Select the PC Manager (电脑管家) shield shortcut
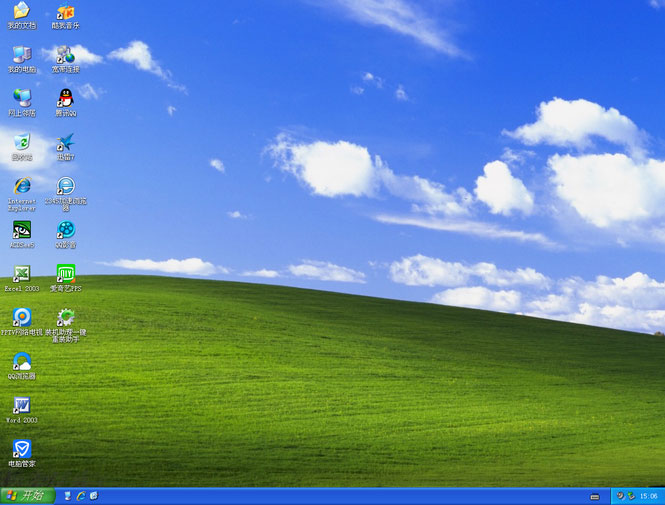The height and width of the screenshot is (505, 665). (x=22, y=454)
